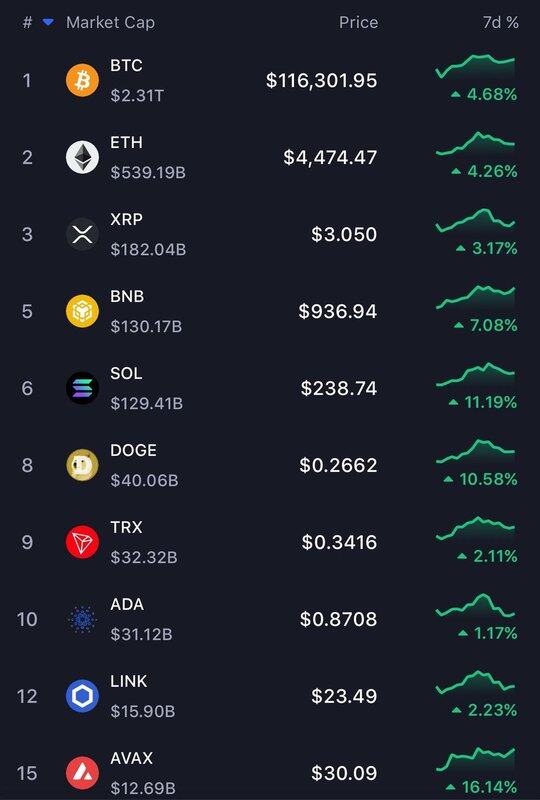
Task: Open the Bitcoin coin icon
Action: 82,80
